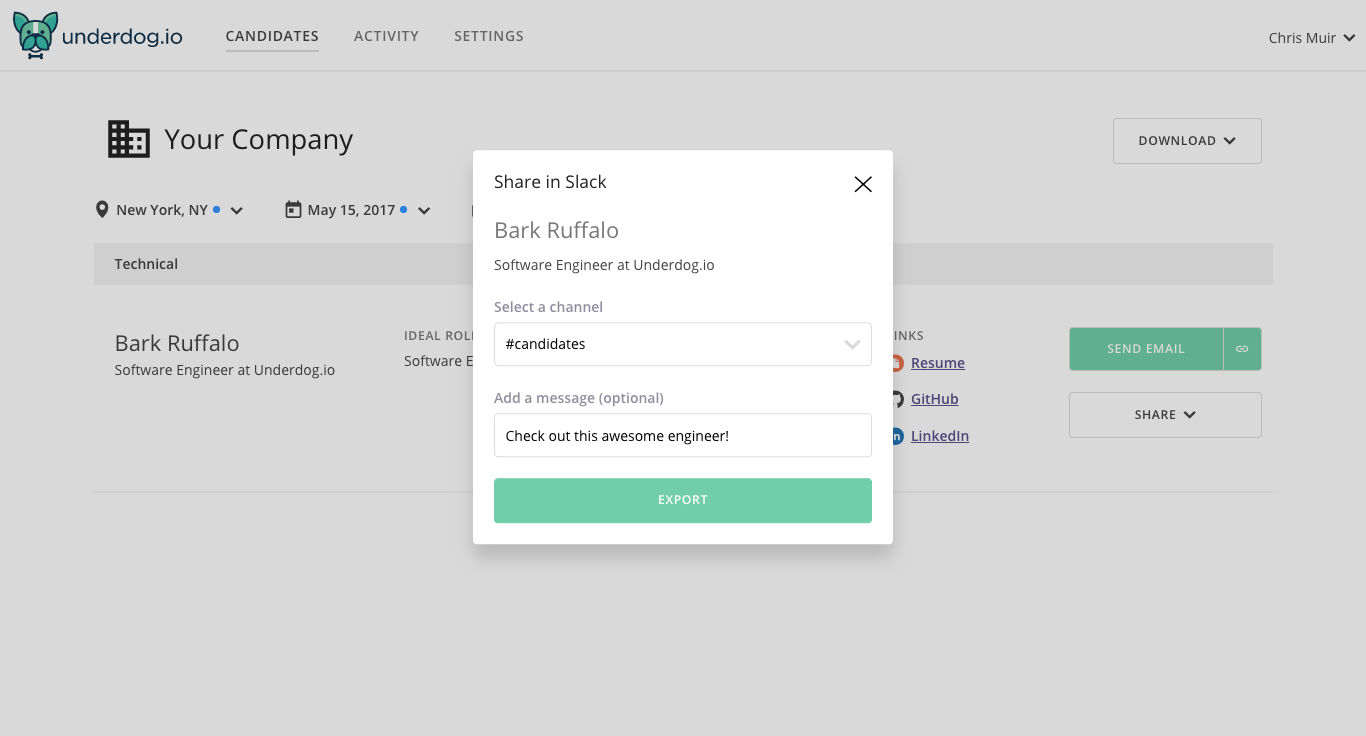Close the Share in Slack dialog
This screenshot has width=1366, height=736.
pos(863,184)
